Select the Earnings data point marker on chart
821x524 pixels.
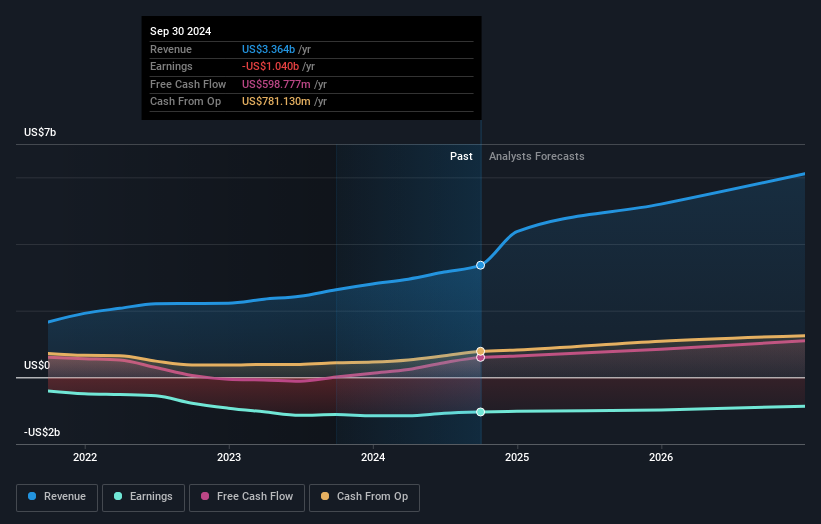coord(480,412)
